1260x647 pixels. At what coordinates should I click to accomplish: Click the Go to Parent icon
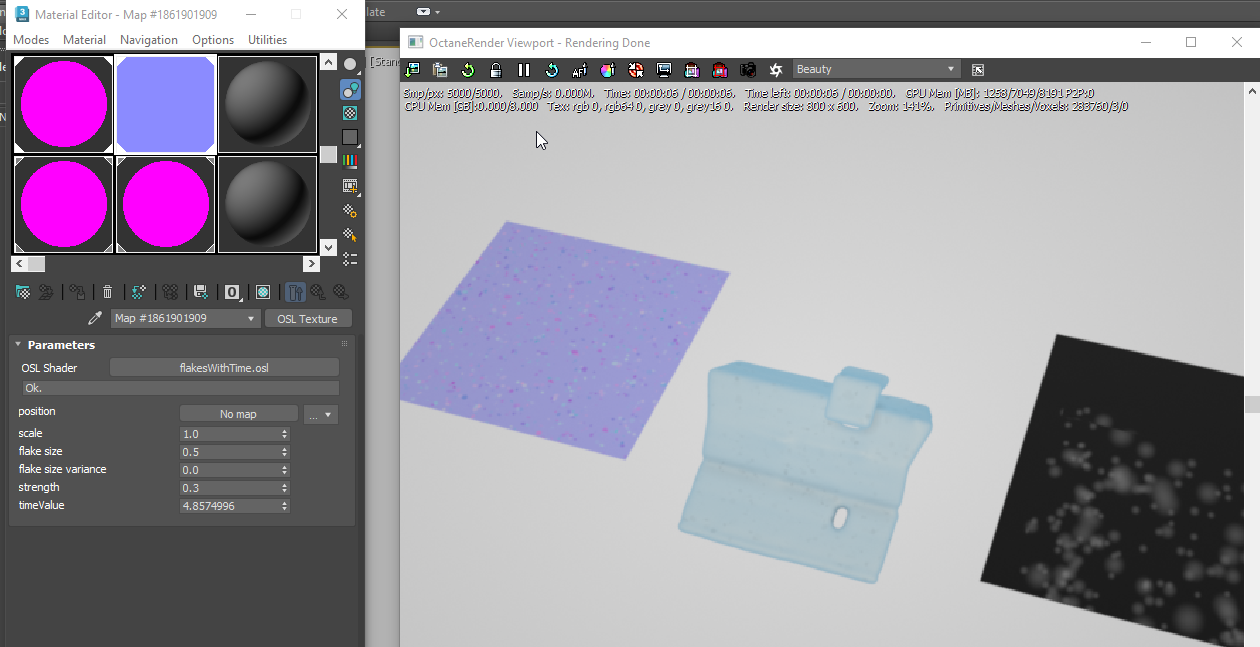click(x=318, y=292)
